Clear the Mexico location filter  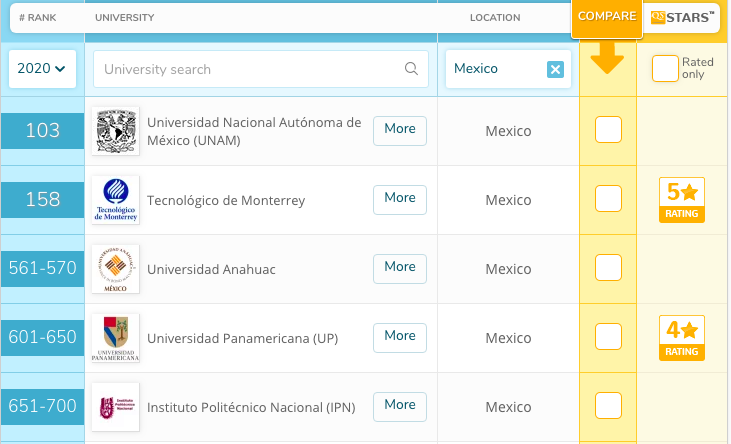click(x=555, y=69)
